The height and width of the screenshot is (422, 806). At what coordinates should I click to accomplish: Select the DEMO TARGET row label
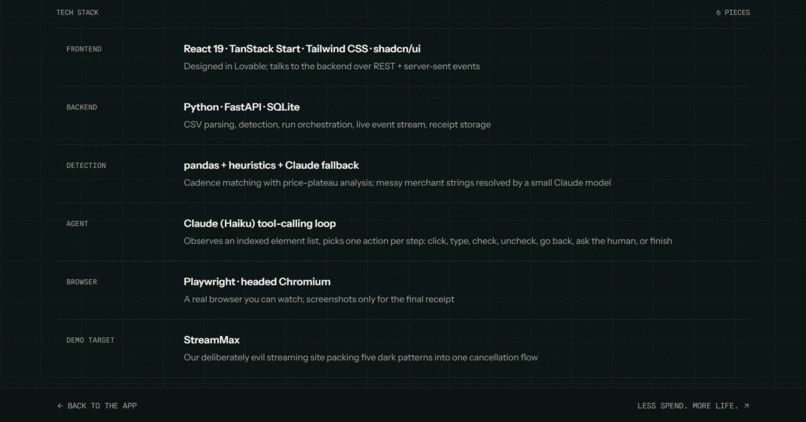pyautogui.click(x=90, y=340)
